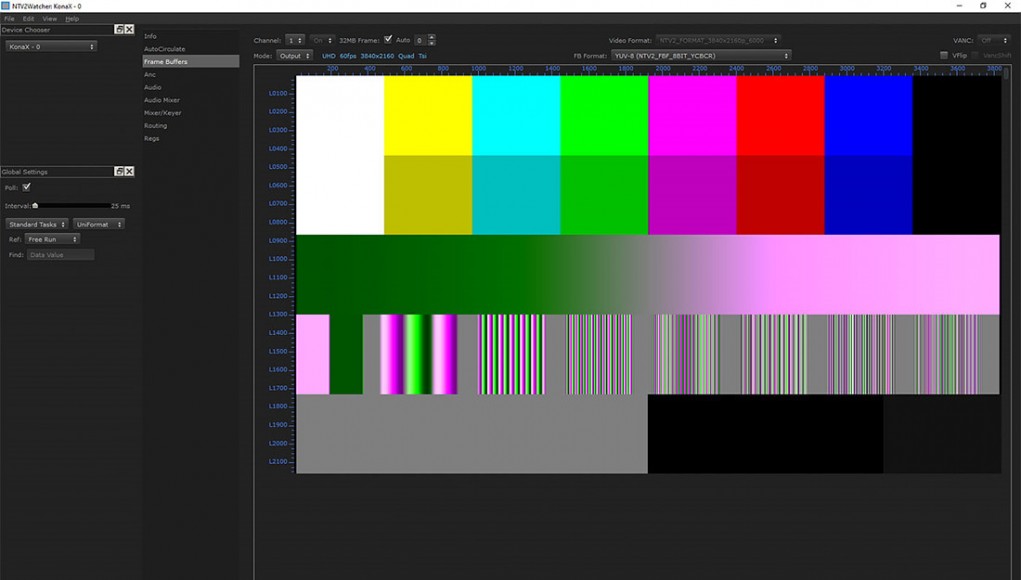Click the frame number stepper arrows
This screenshot has height=580, width=1021.
coord(431,40)
